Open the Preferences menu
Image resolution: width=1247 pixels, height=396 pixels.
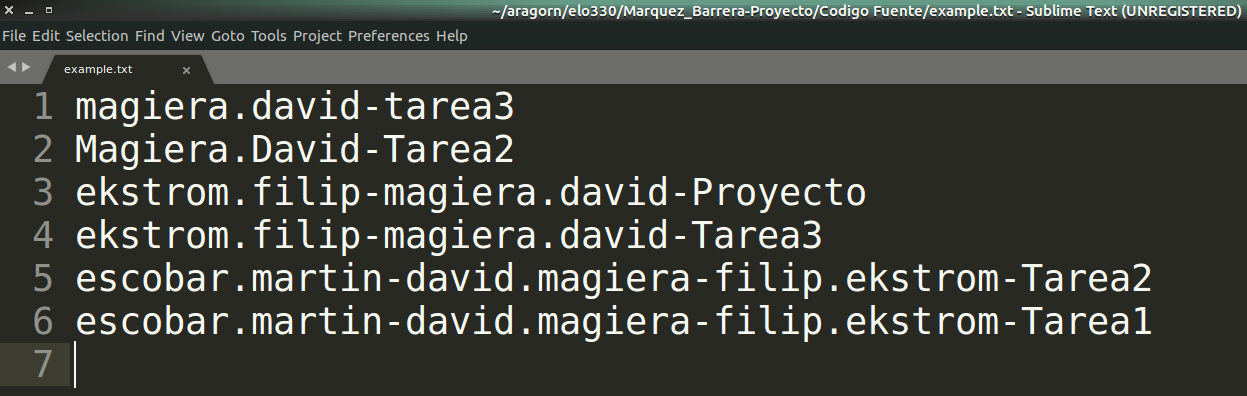[389, 36]
